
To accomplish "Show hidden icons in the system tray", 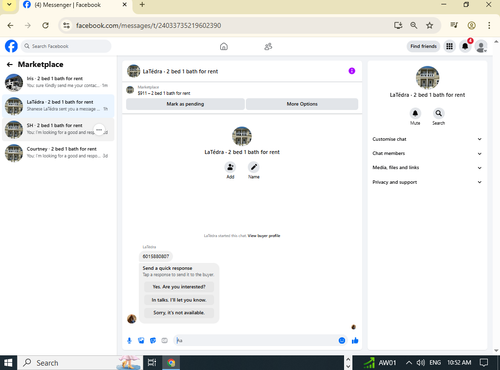I will (409, 363).
